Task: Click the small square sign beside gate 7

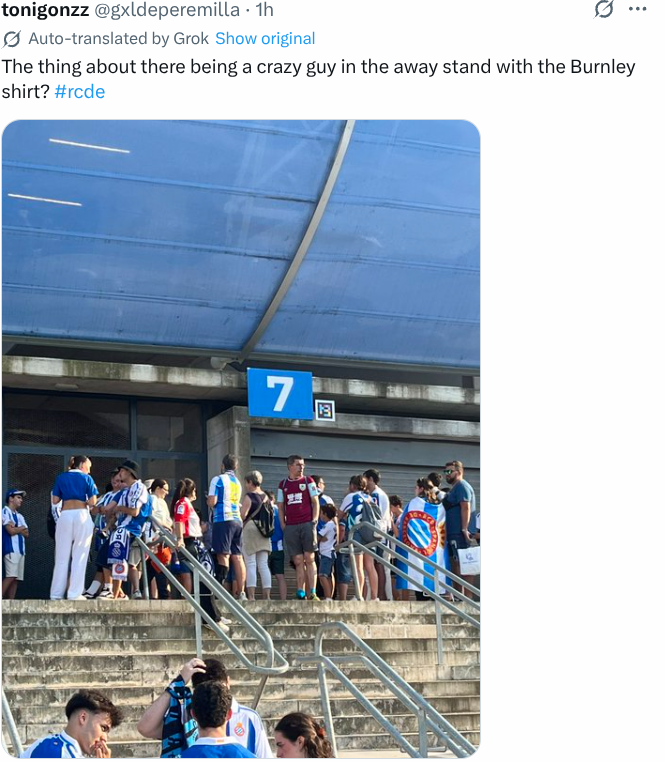Action: point(324,410)
